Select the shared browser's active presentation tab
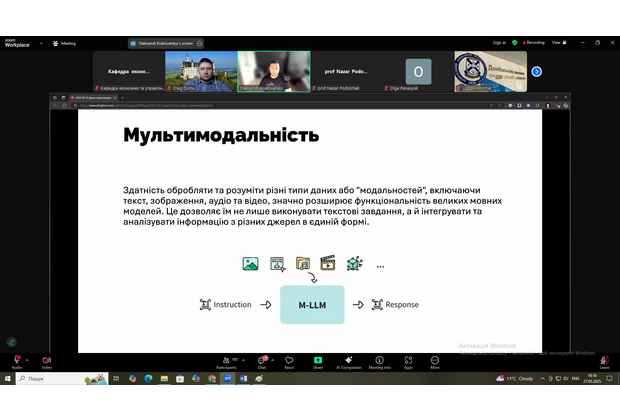 pyautogui.click(x=93, y=98)
